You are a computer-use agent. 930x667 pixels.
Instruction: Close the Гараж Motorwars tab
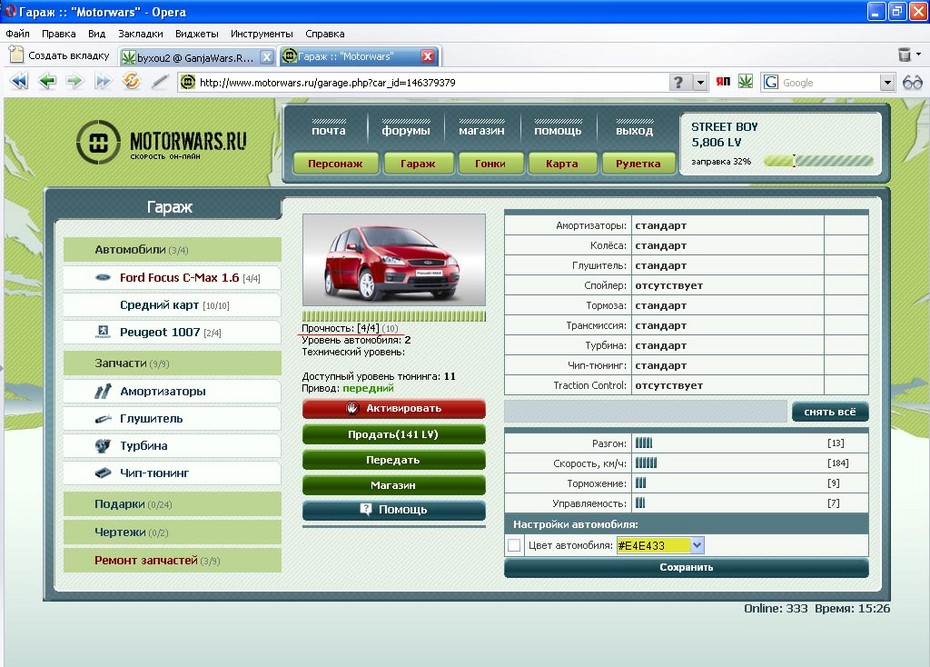[x=427, y=56]
